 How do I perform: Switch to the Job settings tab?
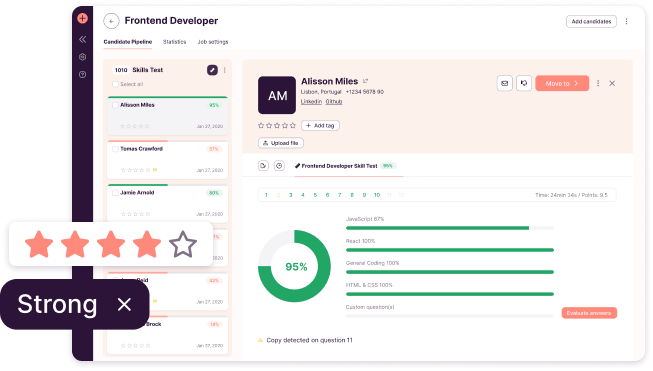click(213, 42)
